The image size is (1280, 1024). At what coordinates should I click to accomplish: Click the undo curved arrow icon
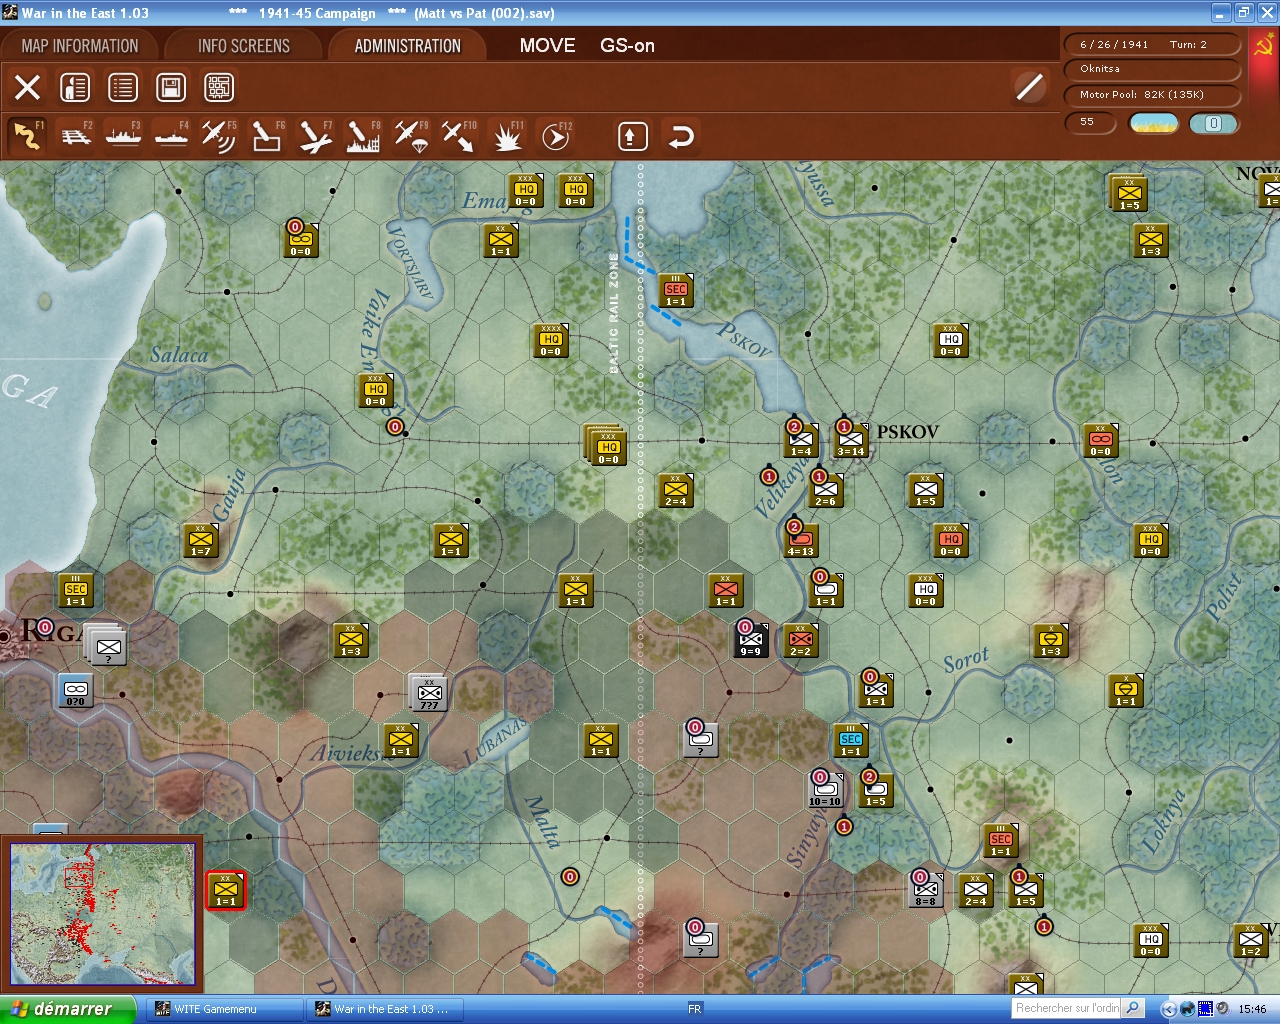tap(681, 136)
